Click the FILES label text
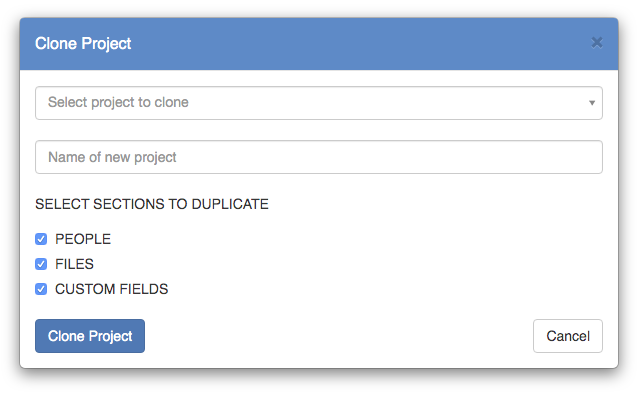640x394 pixels. coord(74,264)
